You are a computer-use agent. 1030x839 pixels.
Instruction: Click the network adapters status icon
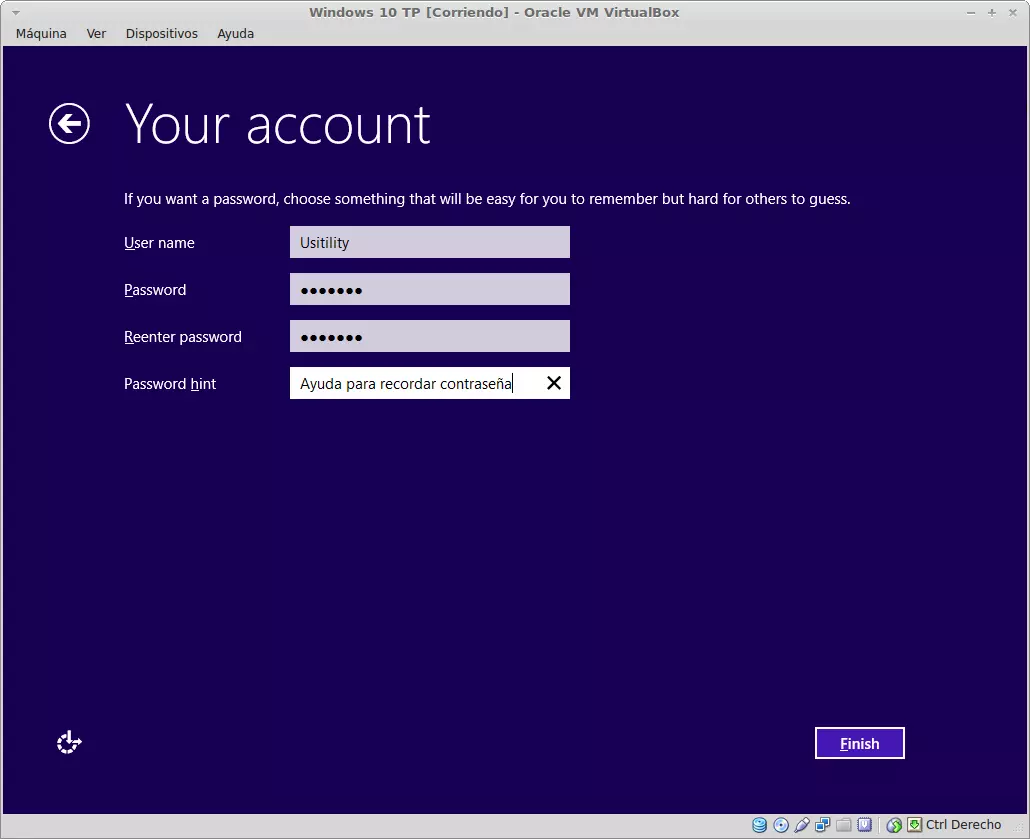pyautogui.click(x=823, y=825)
